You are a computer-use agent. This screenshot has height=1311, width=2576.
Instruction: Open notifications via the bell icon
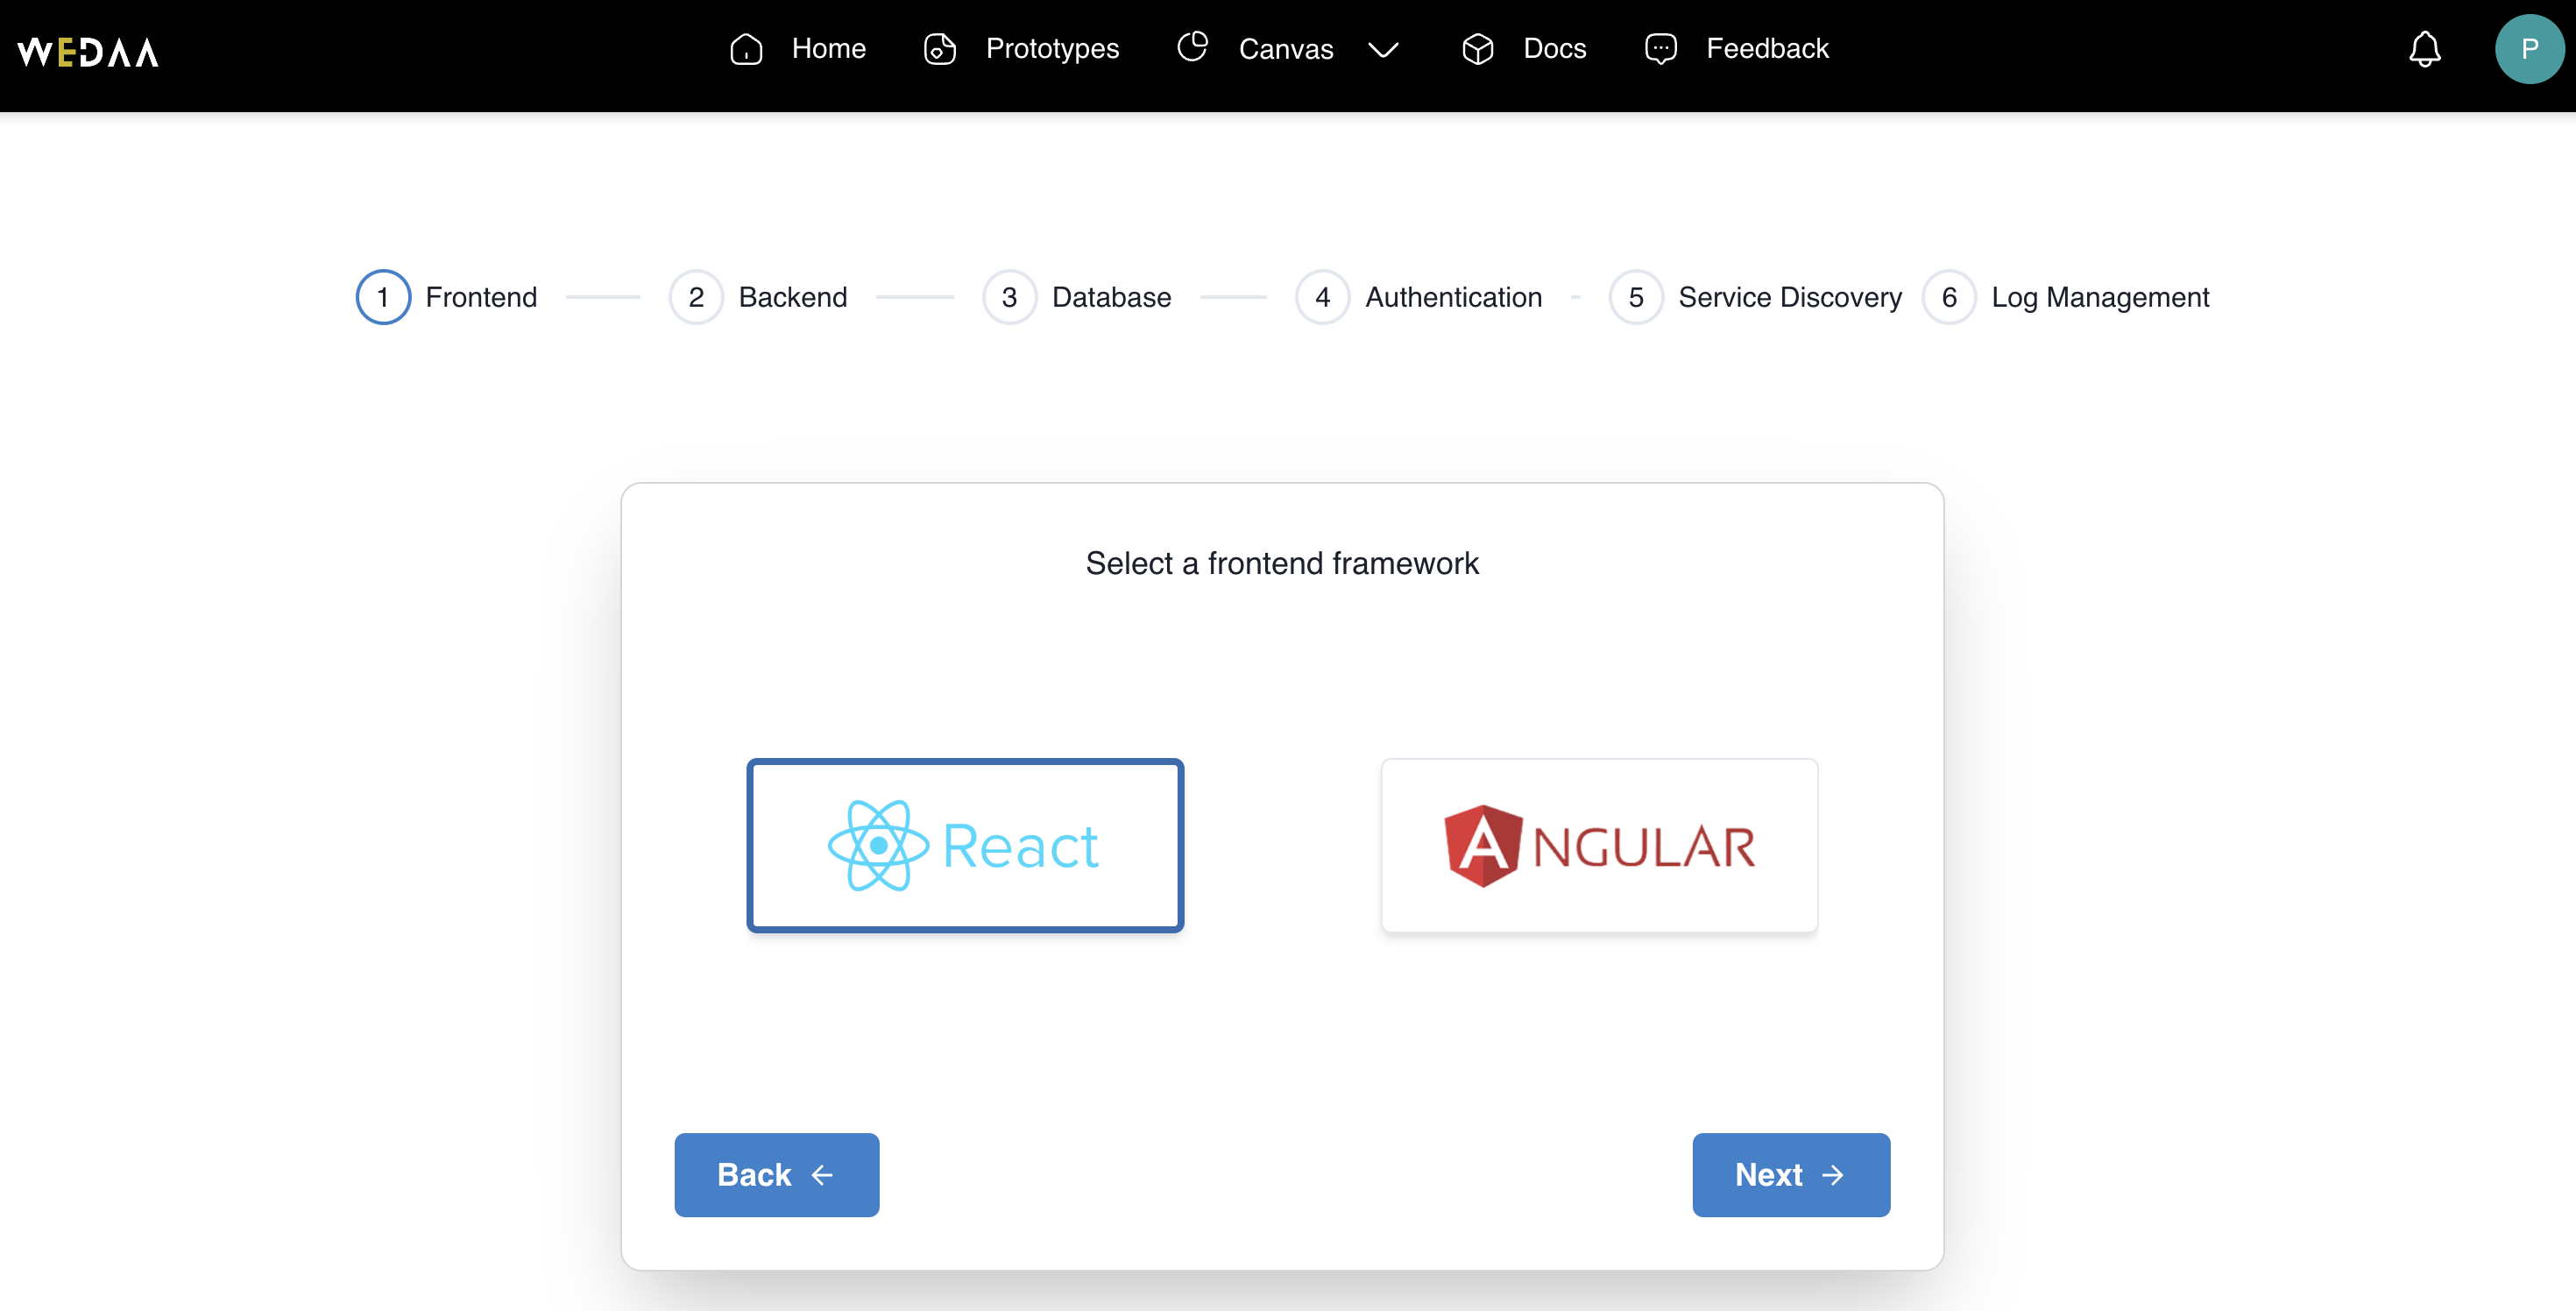pyautogui.click(x=2424, y=49)
